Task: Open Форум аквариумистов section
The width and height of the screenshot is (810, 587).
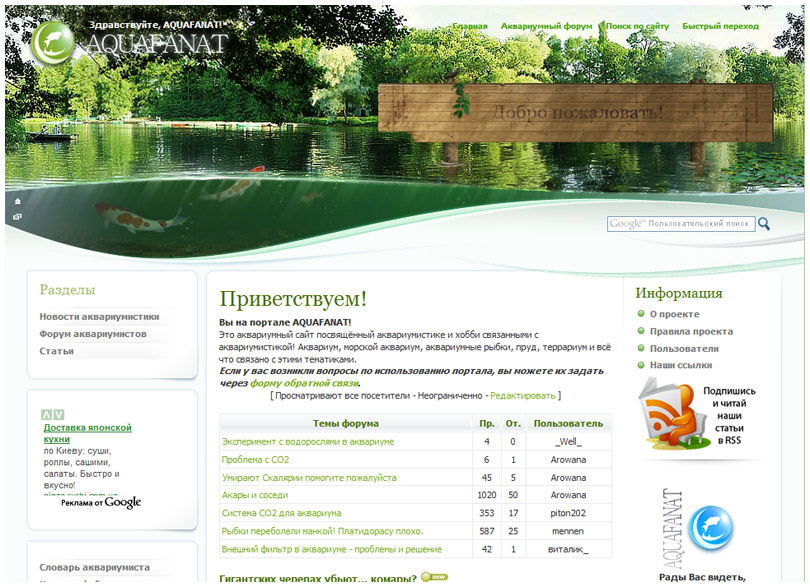Action: pyautogui.click(x=93, y=334)
